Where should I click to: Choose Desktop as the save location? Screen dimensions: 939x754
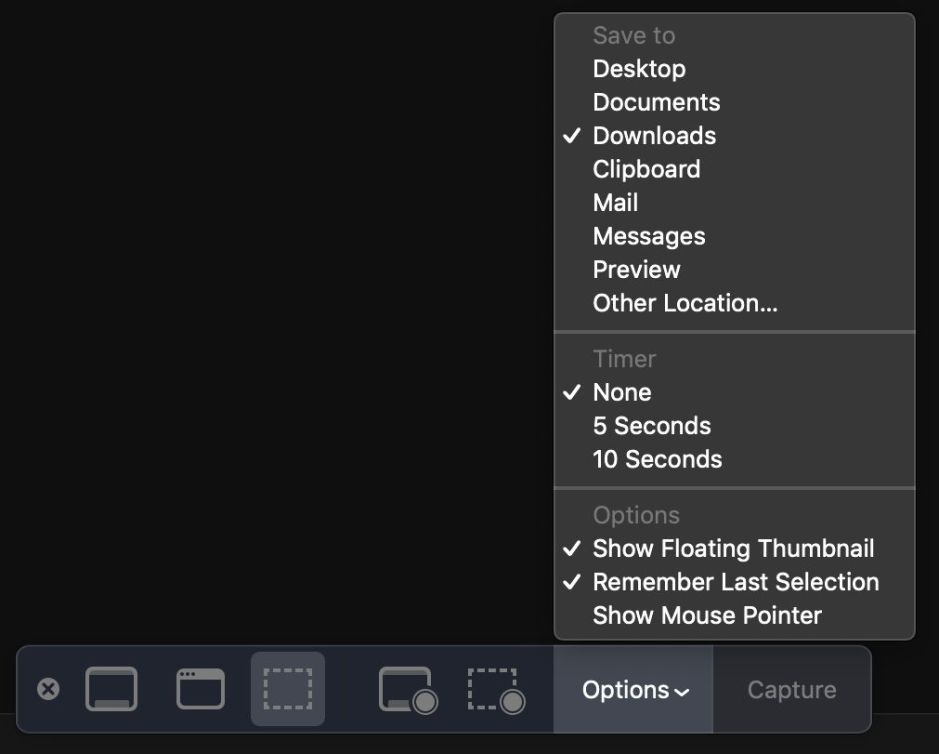[x=640, y=68]
